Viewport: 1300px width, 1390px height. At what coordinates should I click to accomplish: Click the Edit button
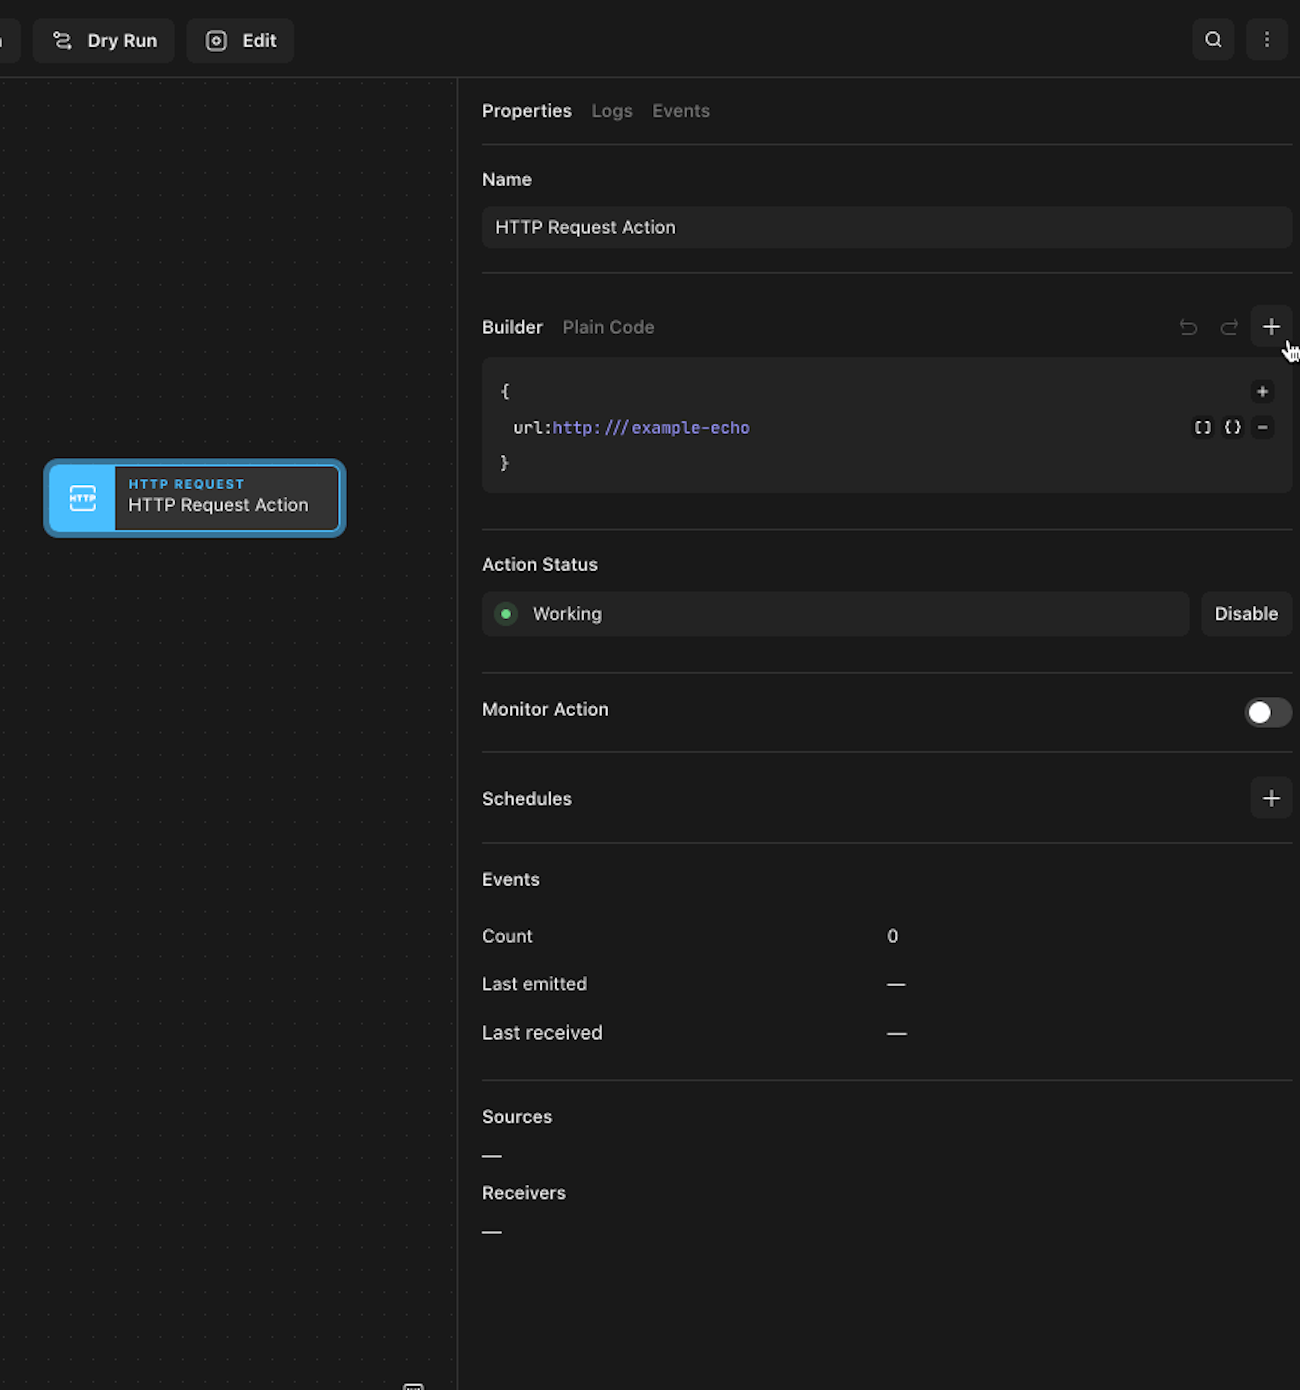[x=240, y=41]
